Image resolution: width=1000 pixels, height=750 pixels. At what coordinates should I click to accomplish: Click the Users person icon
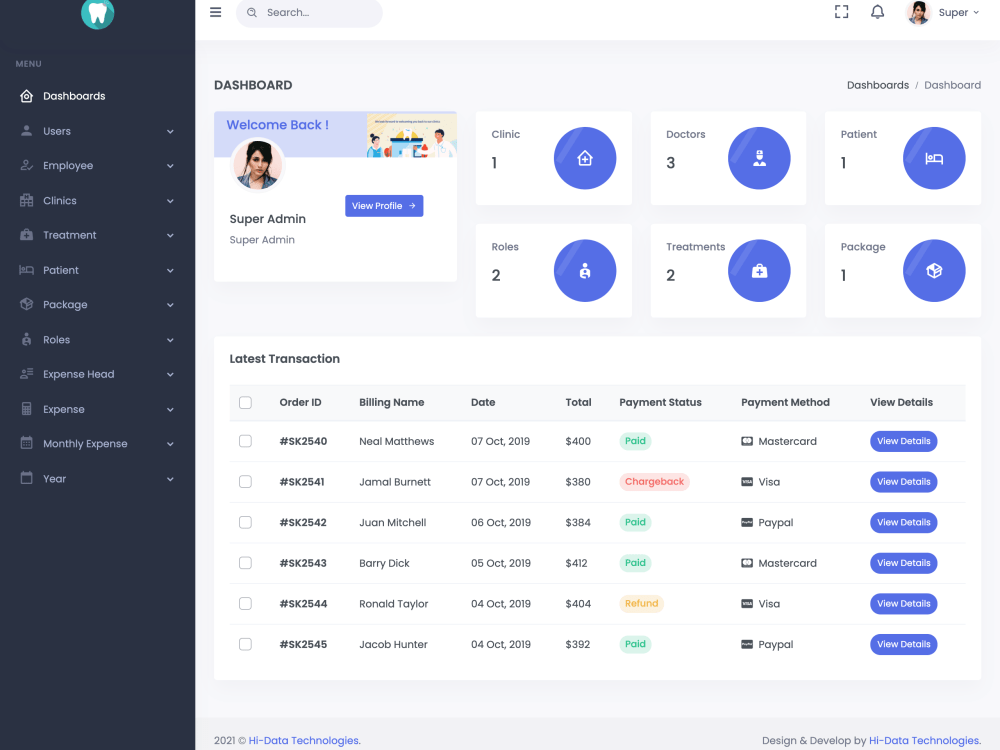click(x=26, y=131)
